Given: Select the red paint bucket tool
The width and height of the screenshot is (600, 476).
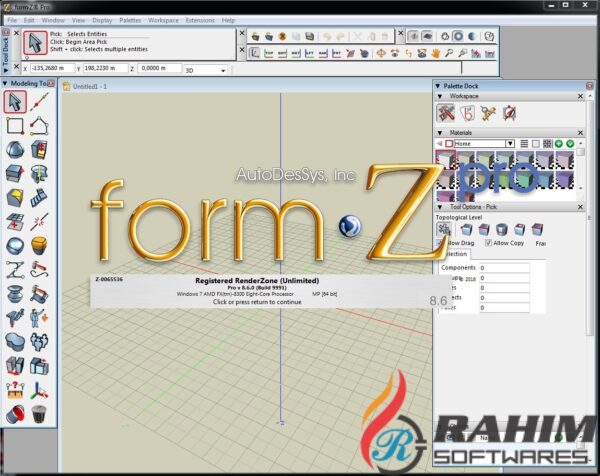Looking at the screenshot, I should pos(15,414).
